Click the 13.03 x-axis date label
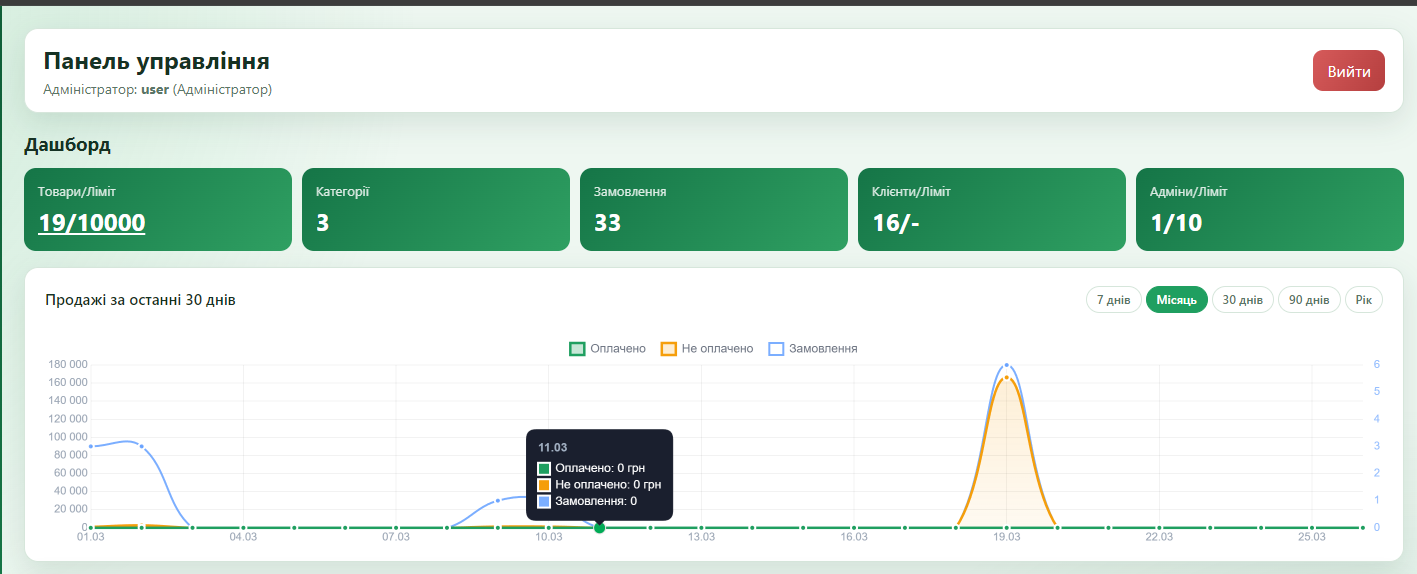 [x=701, y=538]
